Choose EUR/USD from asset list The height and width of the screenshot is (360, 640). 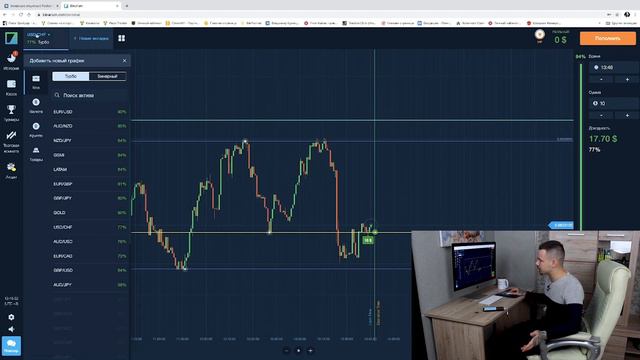click(90, 112)
